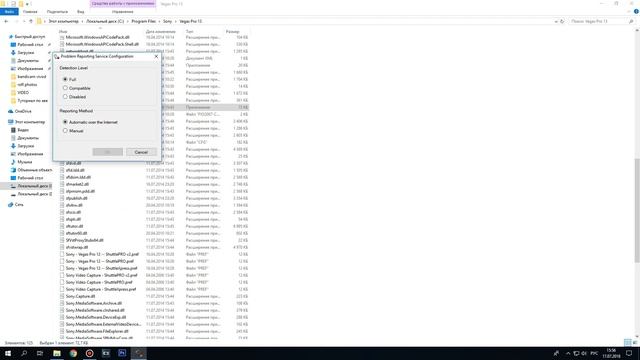Open the Windows Start menu
This screenshot has height=360, width=640.
8,353
